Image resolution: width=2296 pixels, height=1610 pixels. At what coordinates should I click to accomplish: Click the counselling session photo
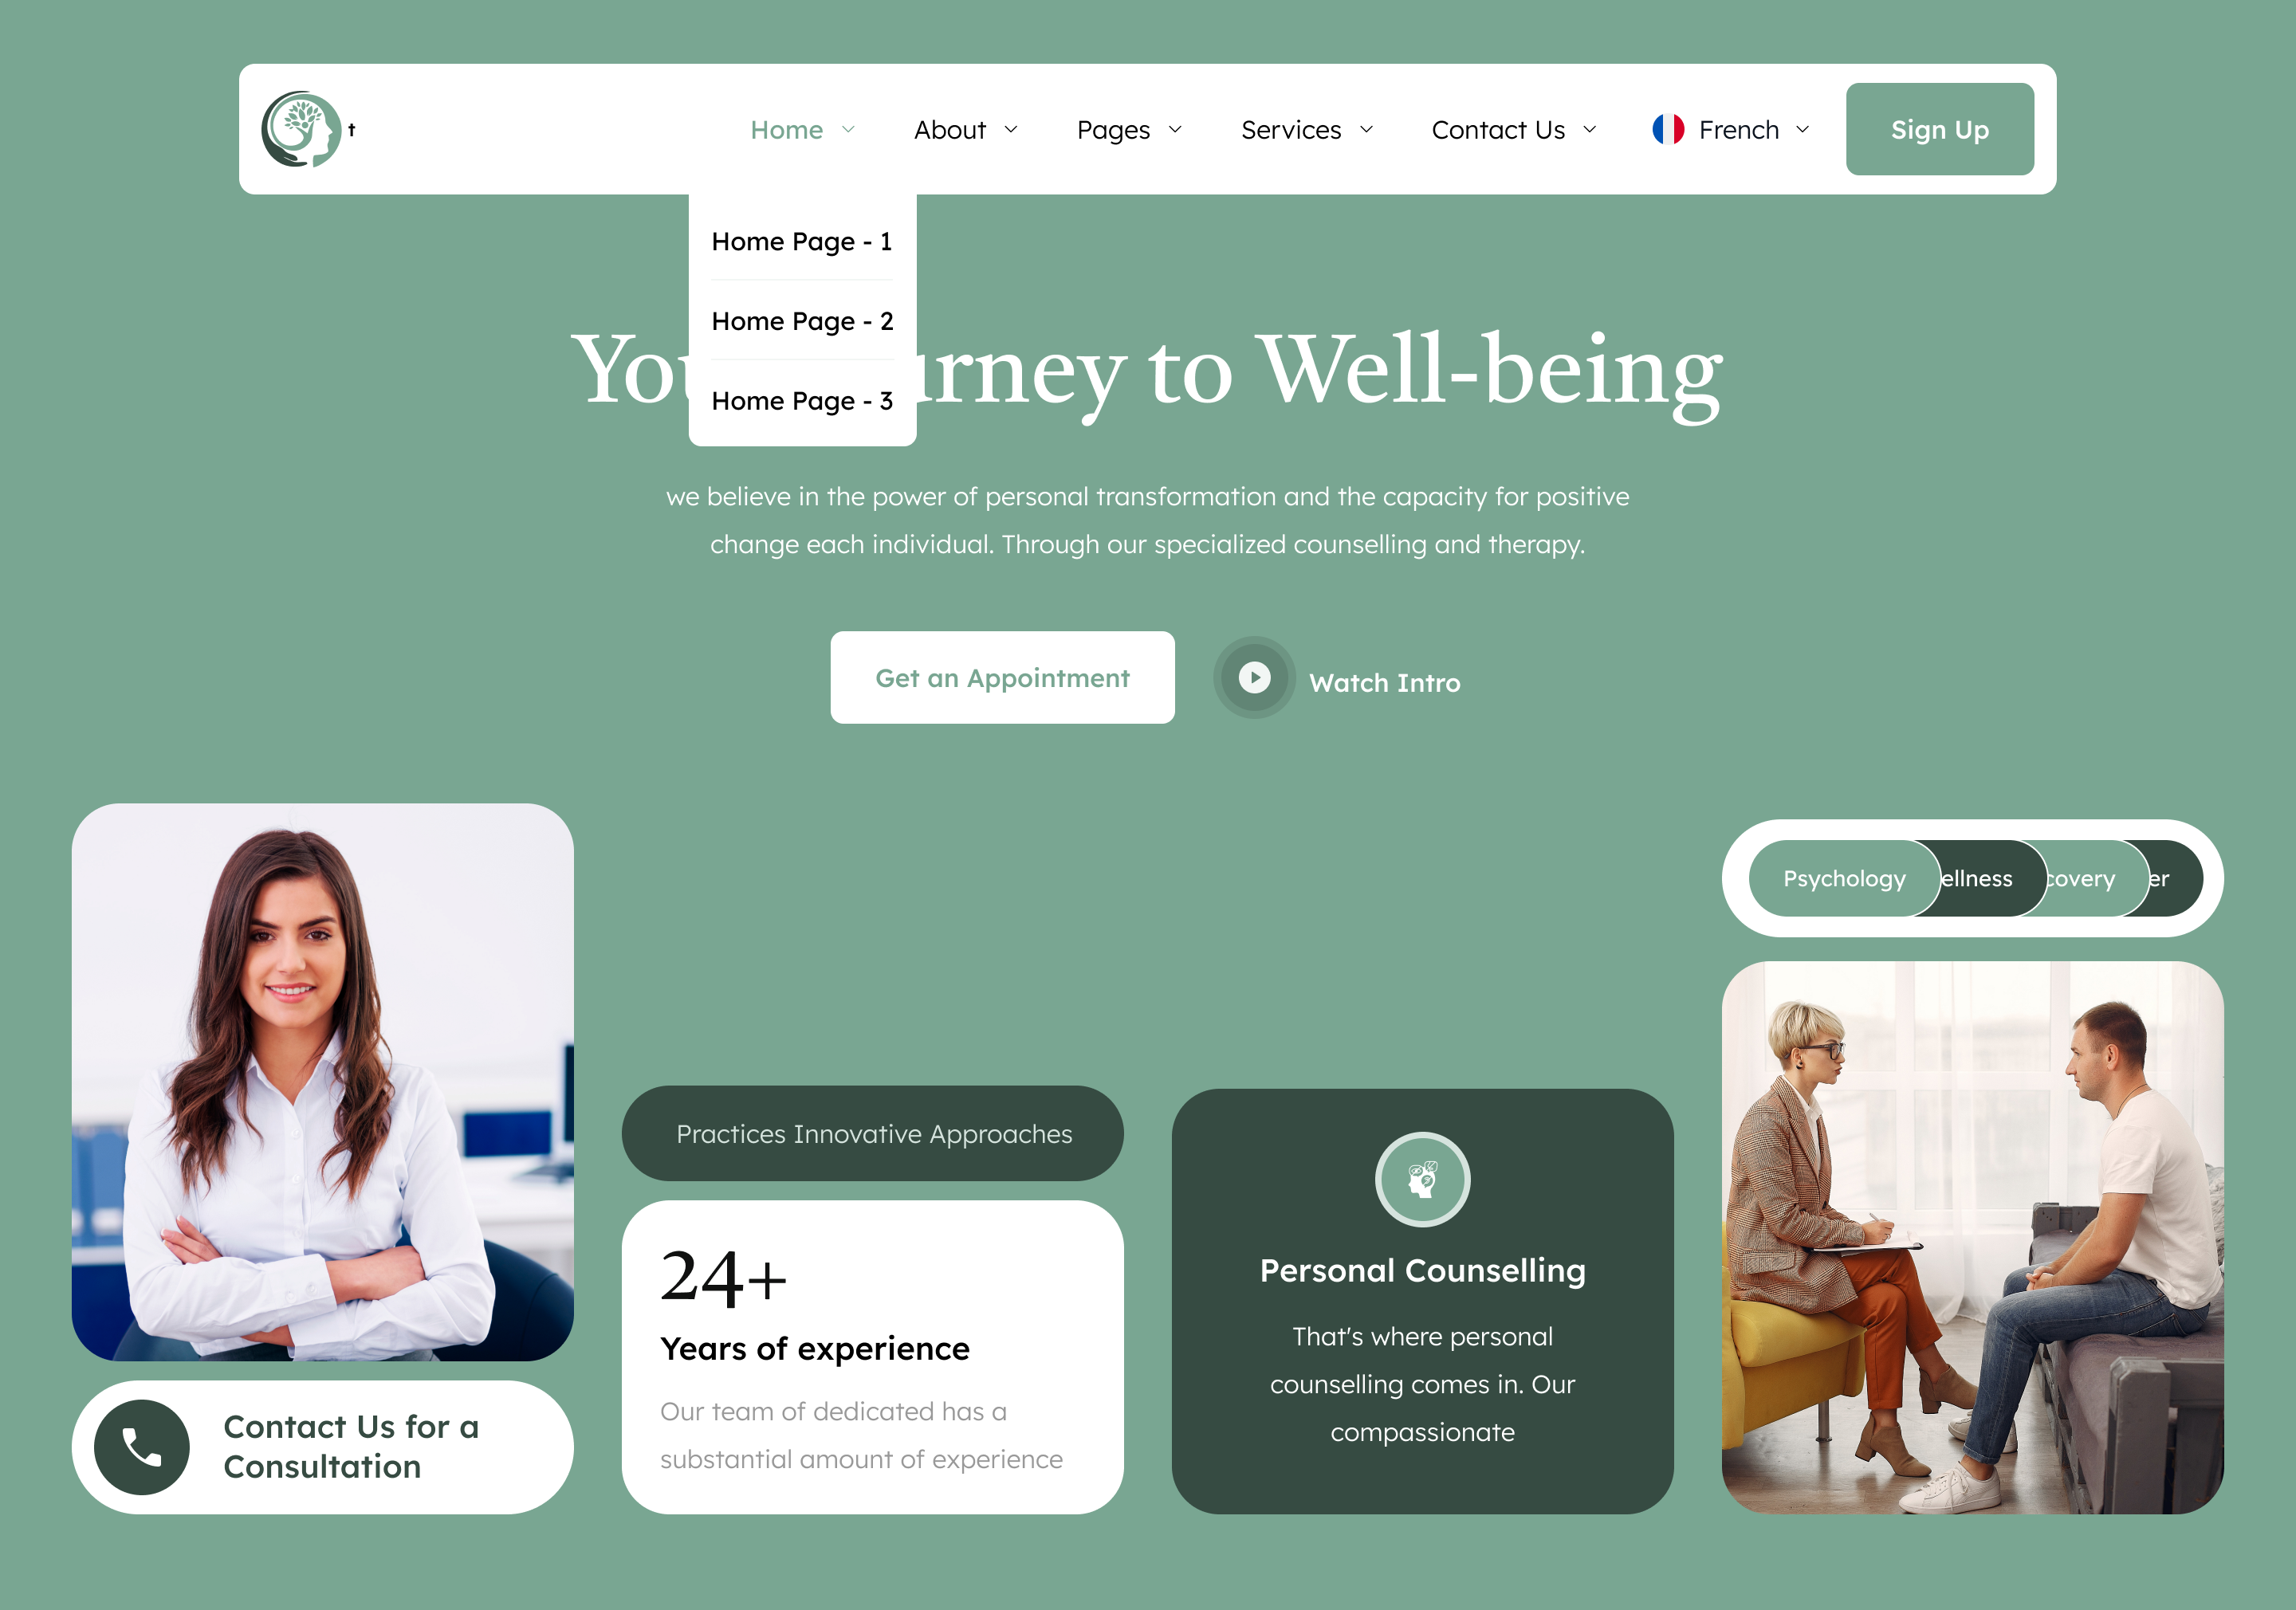[x=1972, y=1238]
